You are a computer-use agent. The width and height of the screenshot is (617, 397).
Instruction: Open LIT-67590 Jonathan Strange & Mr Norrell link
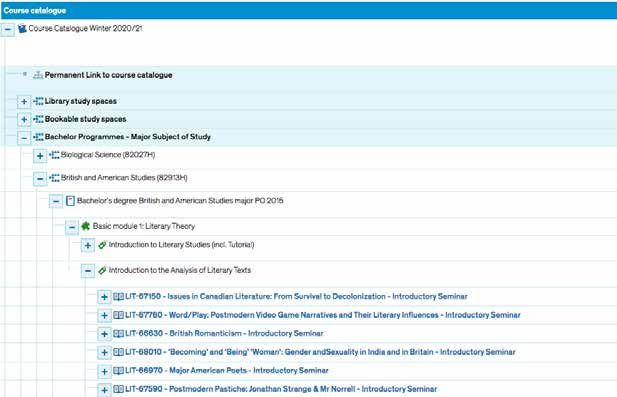(281, 389)
